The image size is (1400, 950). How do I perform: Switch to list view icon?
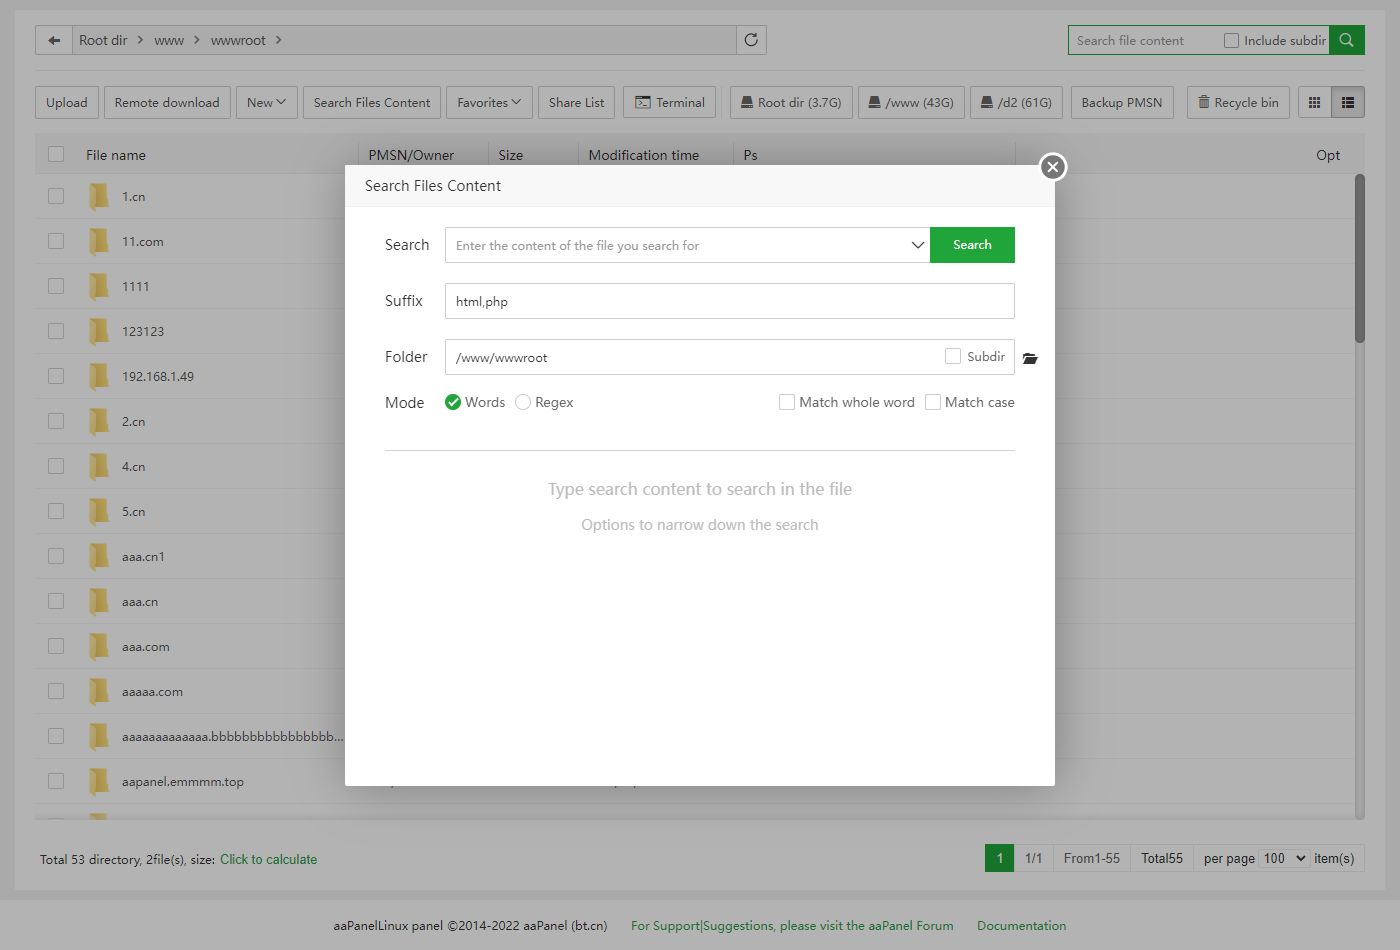1347,102
